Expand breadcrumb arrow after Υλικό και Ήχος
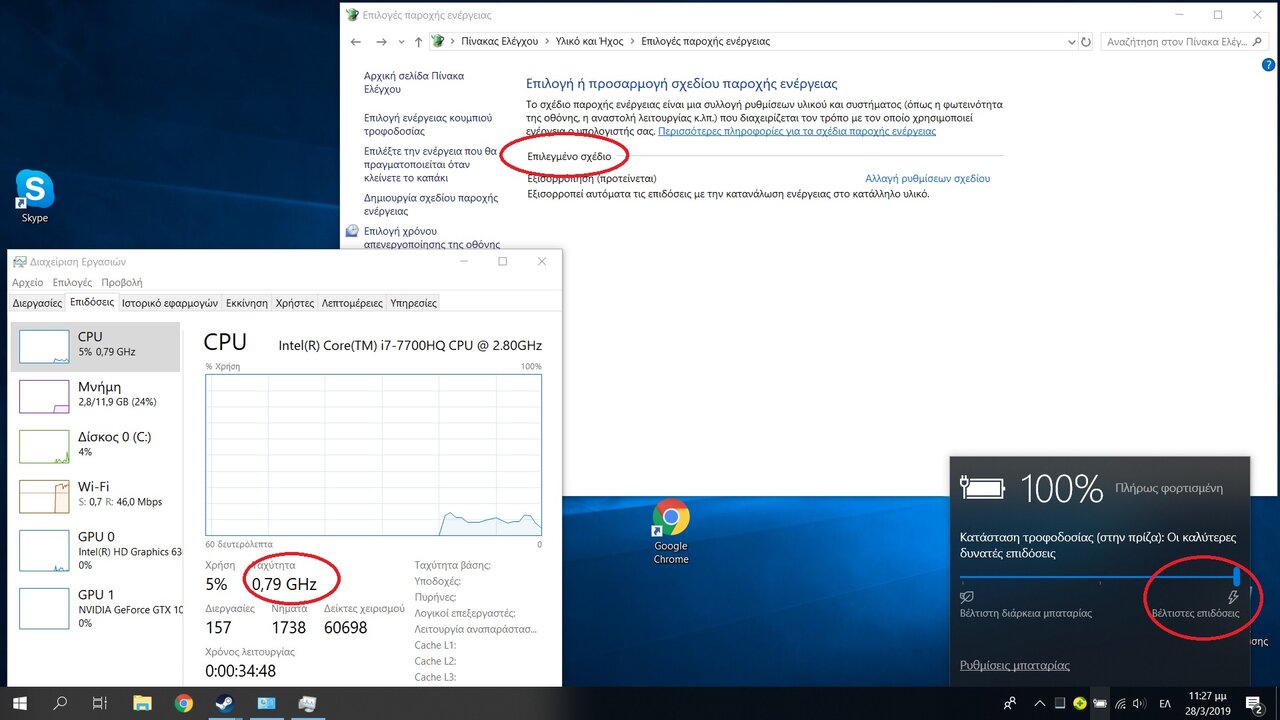1280x720 pixels. 632,42
